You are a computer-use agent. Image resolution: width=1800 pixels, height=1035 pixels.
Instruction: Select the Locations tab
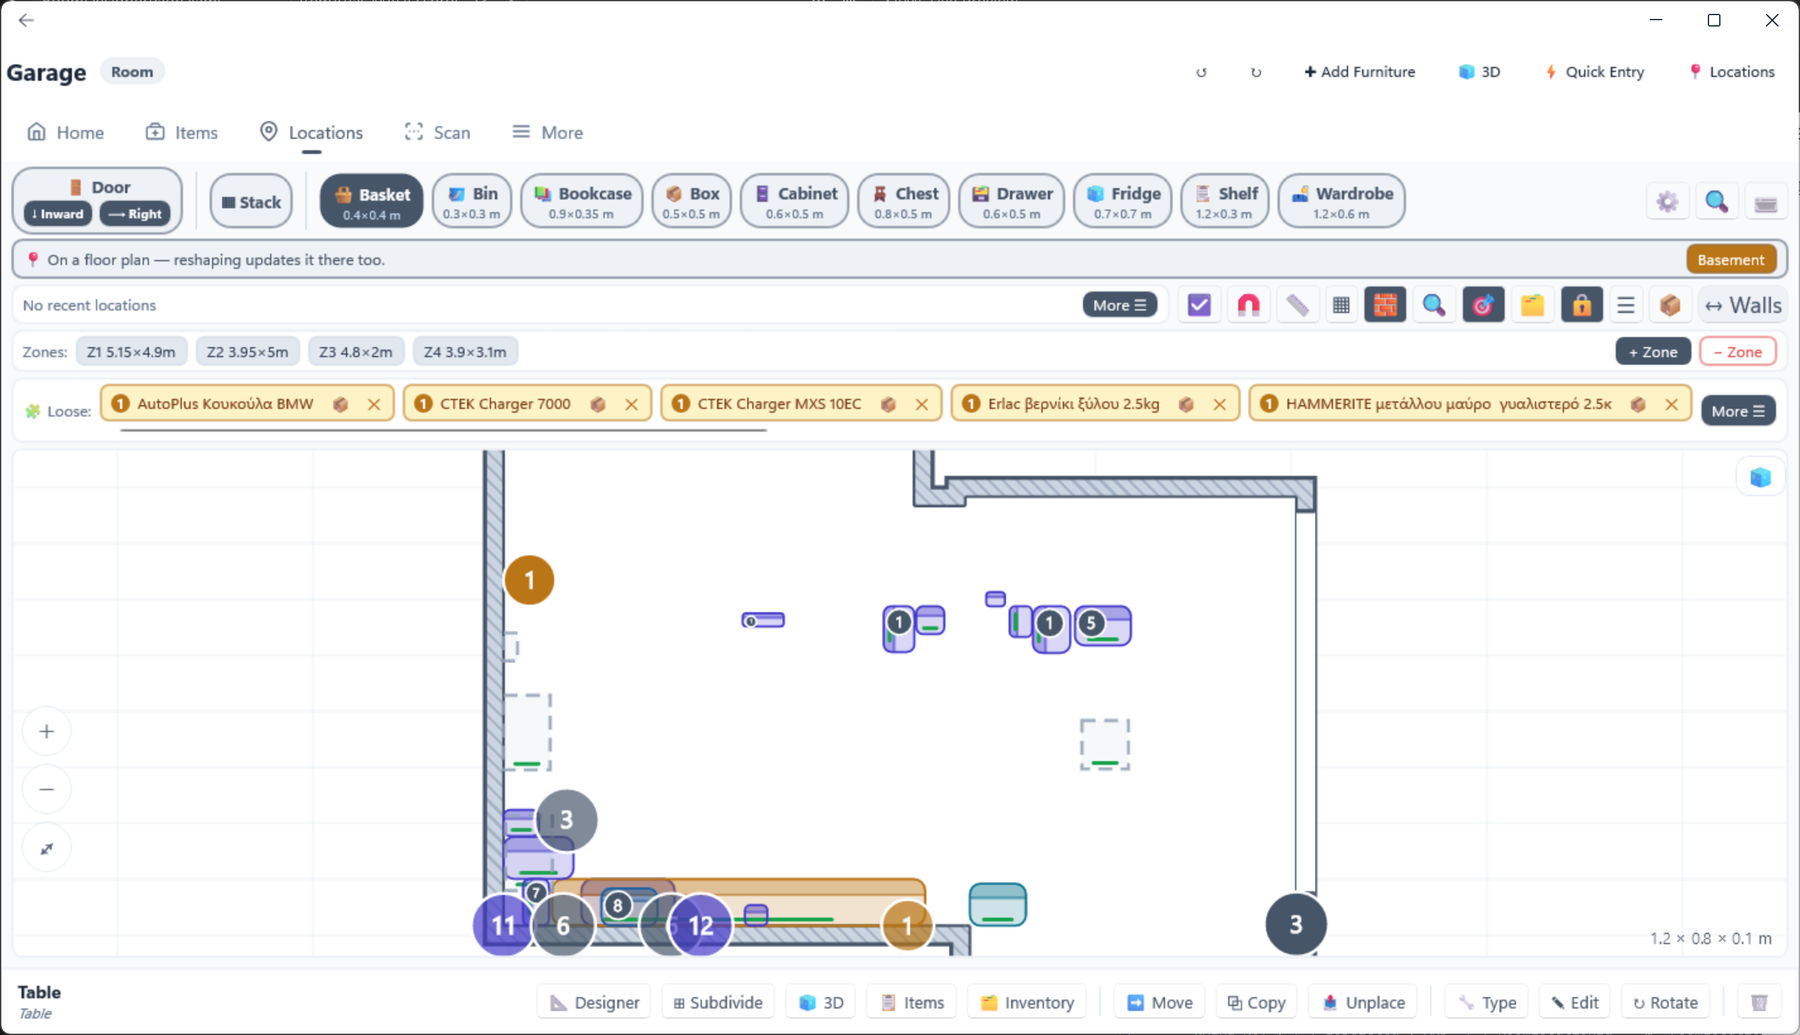point(311,132)
